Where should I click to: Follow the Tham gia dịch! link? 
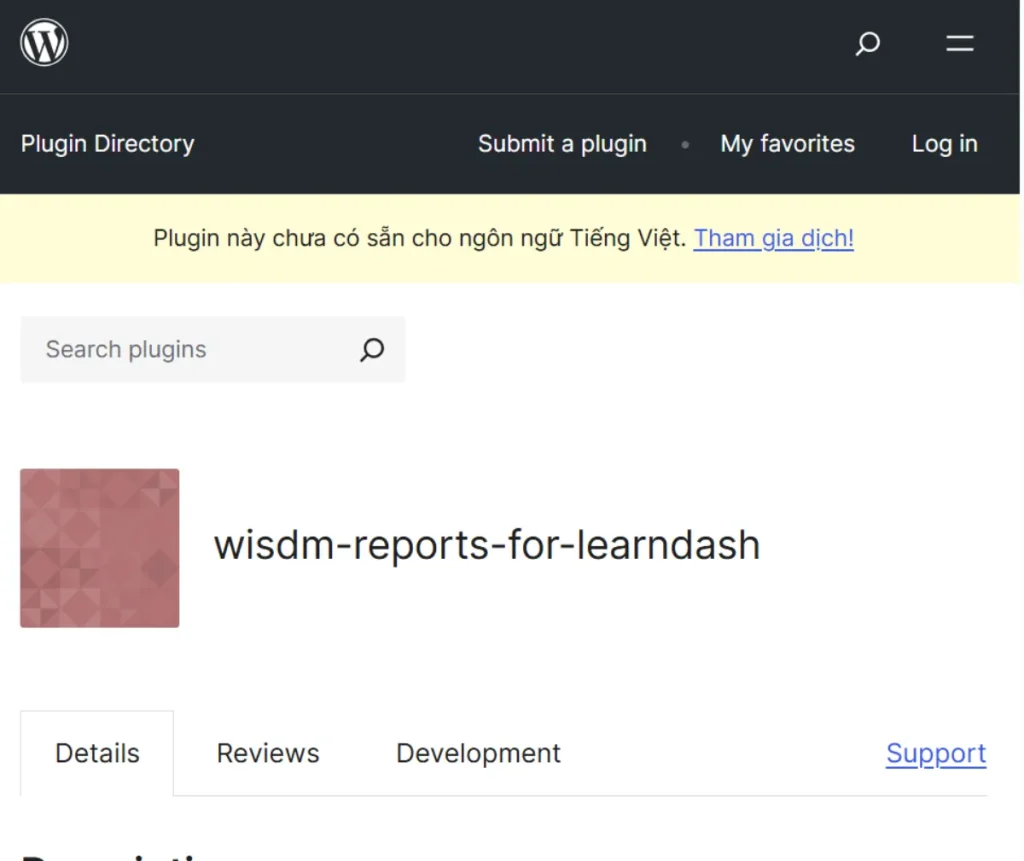tap(773, 238)
